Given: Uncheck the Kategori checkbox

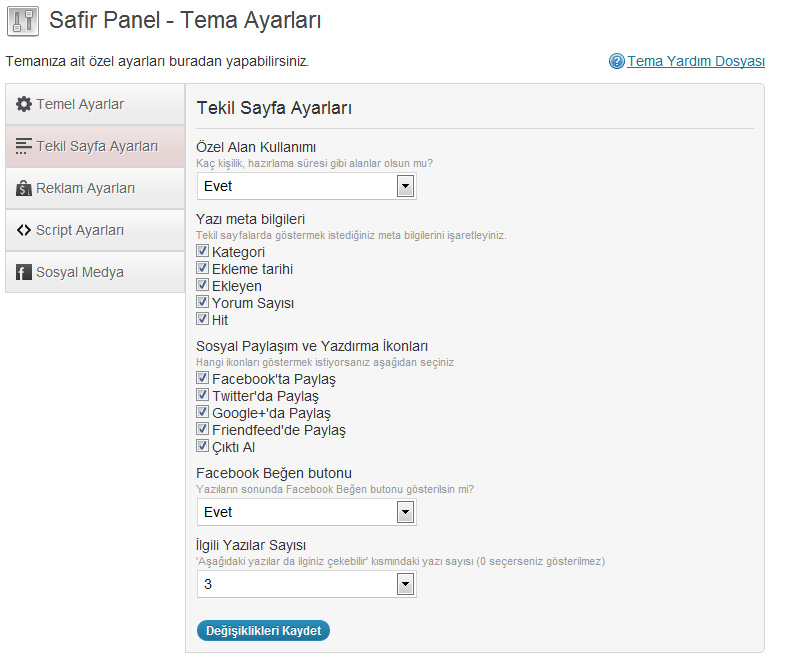Looking at the screenshot, I should pyautogui.click(x=202, y=251).
